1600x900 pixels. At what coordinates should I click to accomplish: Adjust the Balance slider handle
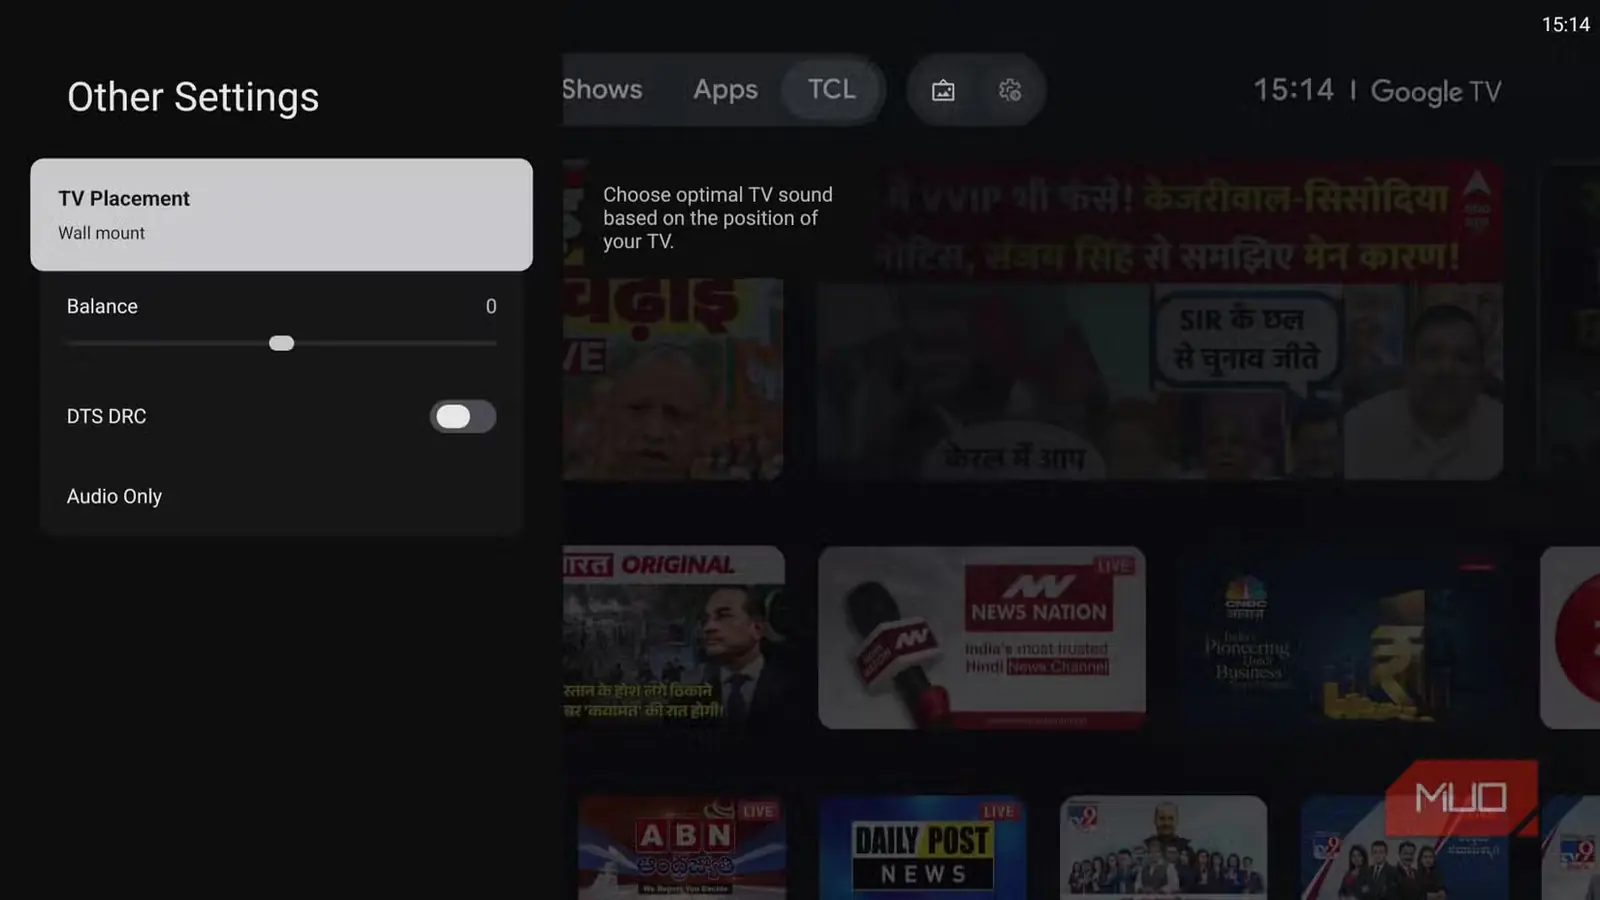click(282, 343)
